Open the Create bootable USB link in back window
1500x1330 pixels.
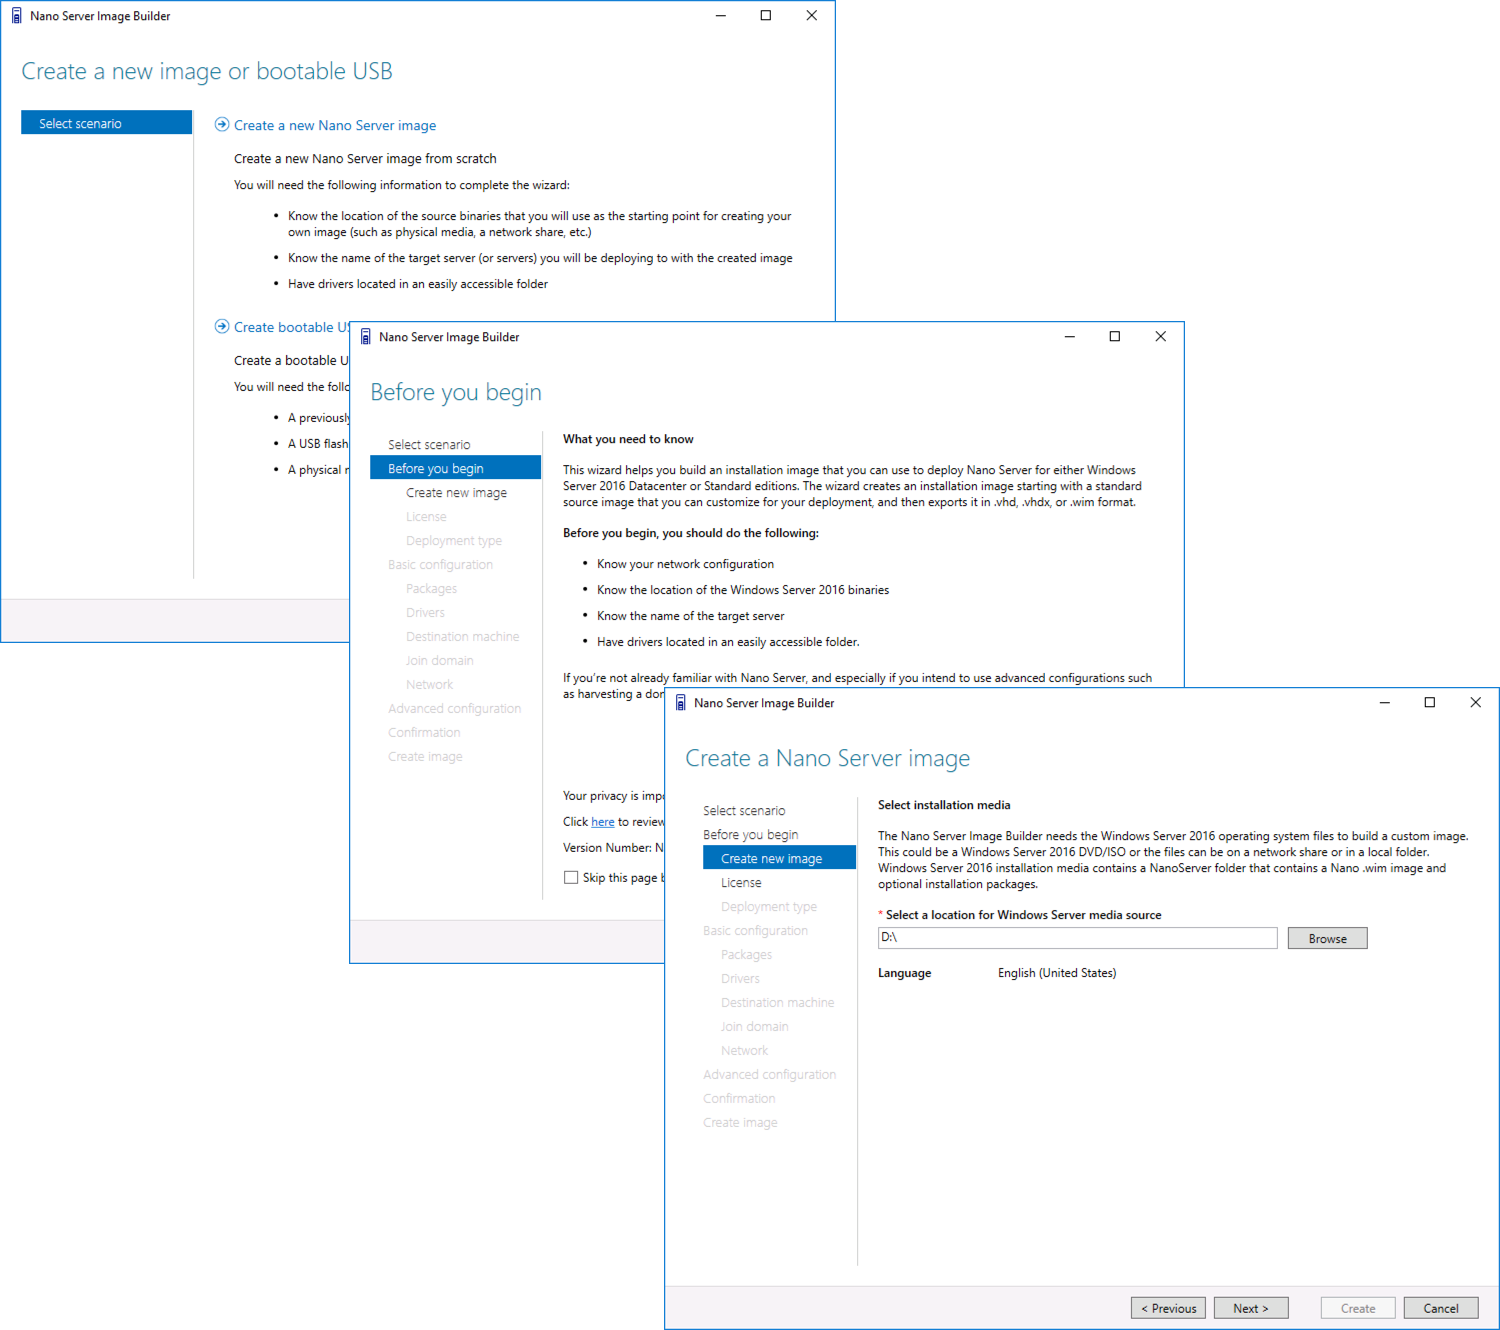click(x=291, y=327)
